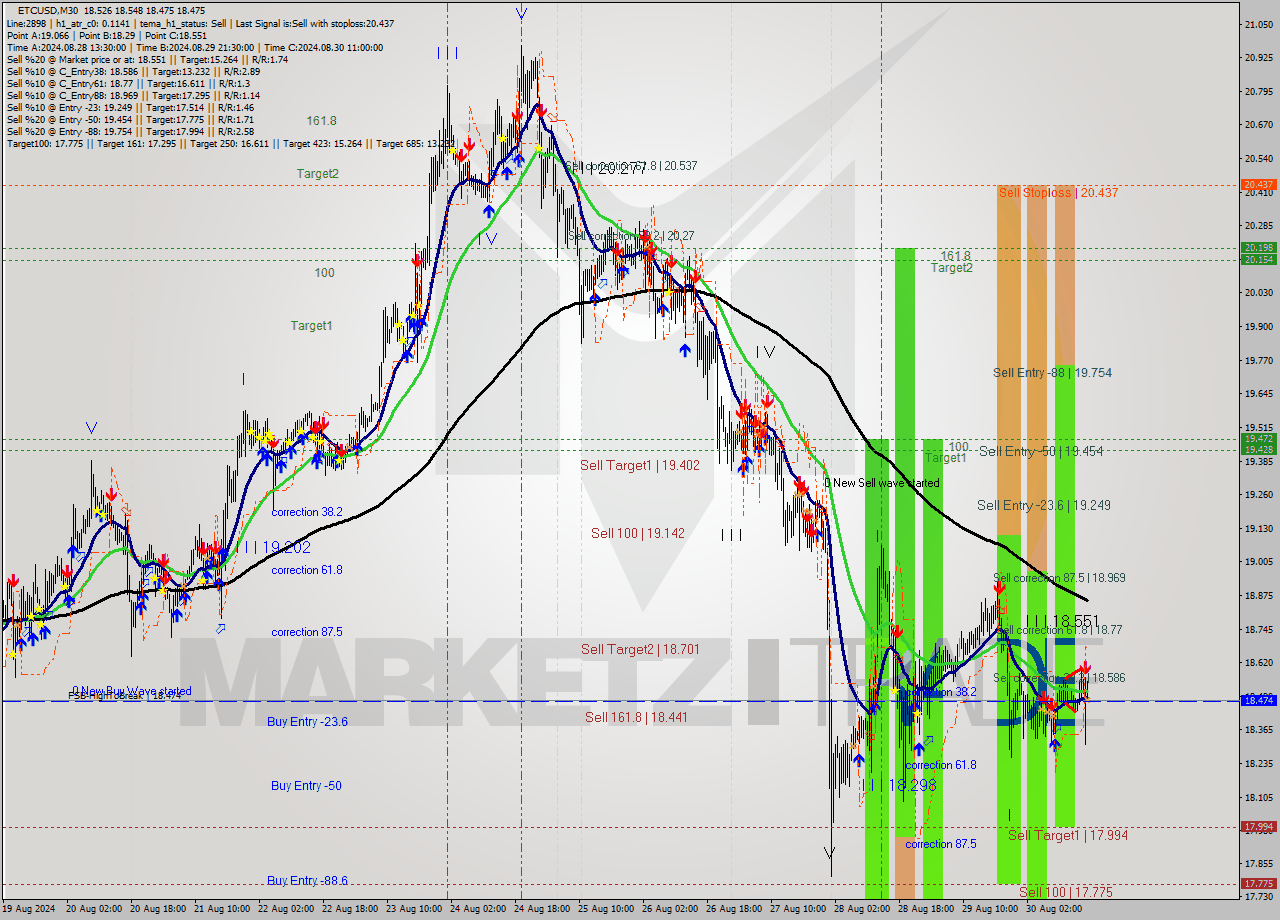Click the 18.105 price scale value
The height and width of the screenshot is (920, 1280).
[1258, 797]
